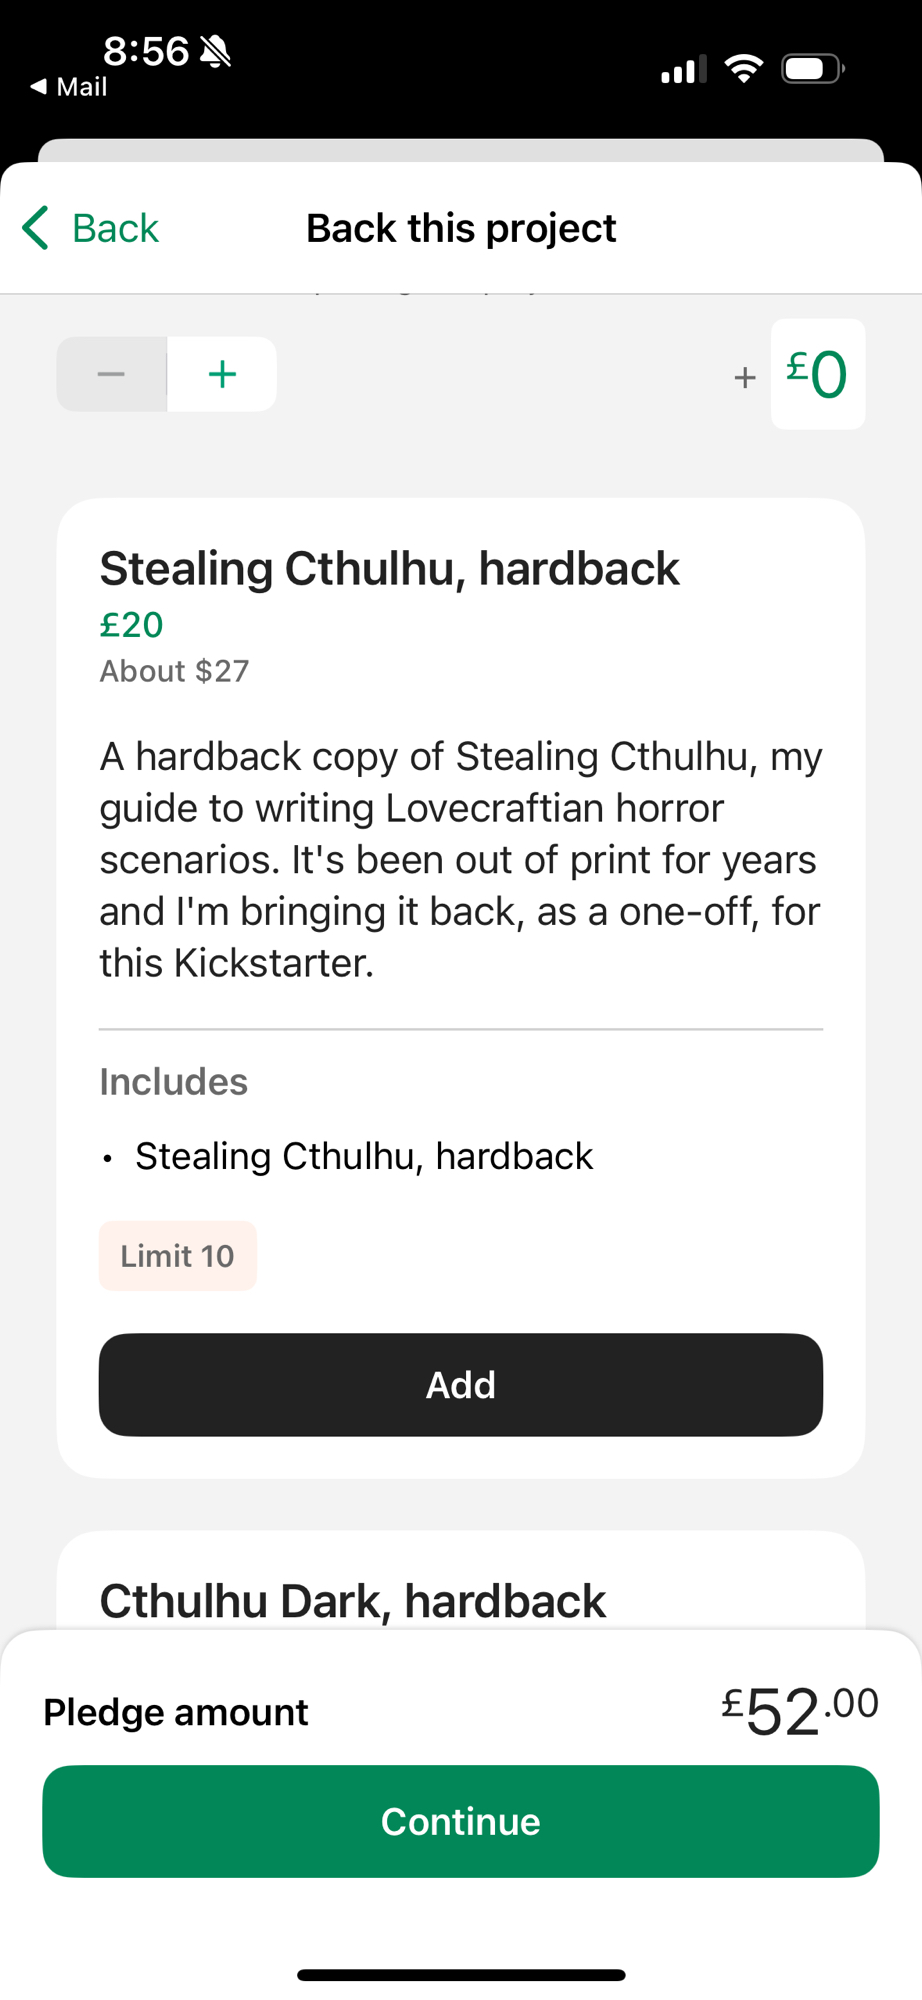Tap the battery status icon
The width and height of the screenshot is (922, 2000).
pyautogui.click(x=812, y=69)
